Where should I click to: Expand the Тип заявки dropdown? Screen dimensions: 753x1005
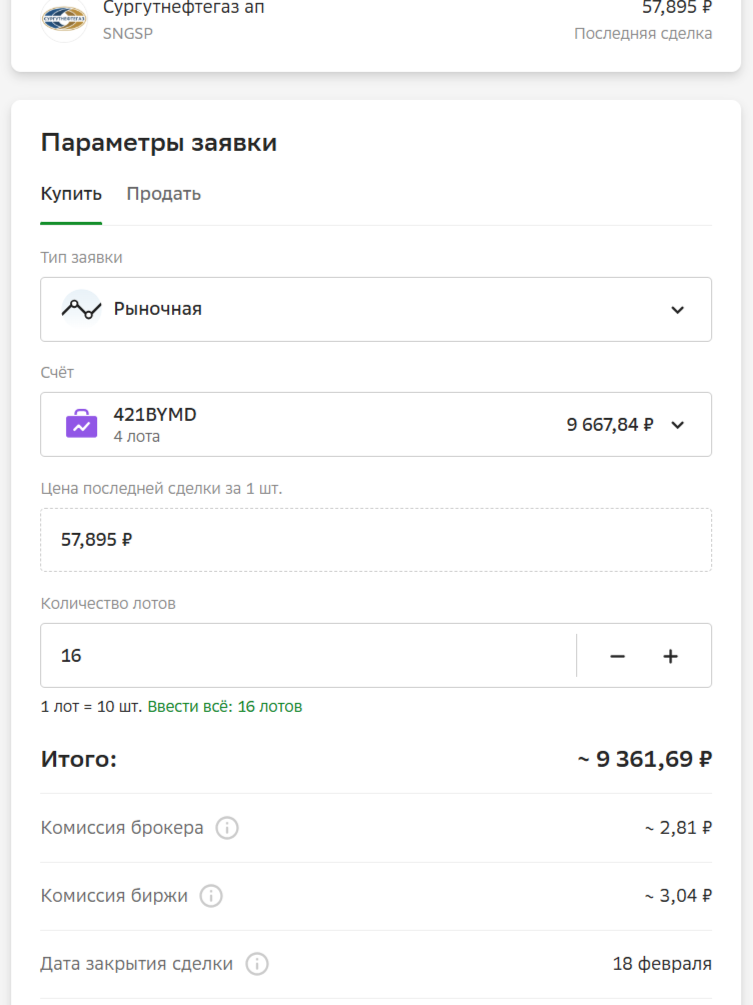pos(678,309)
